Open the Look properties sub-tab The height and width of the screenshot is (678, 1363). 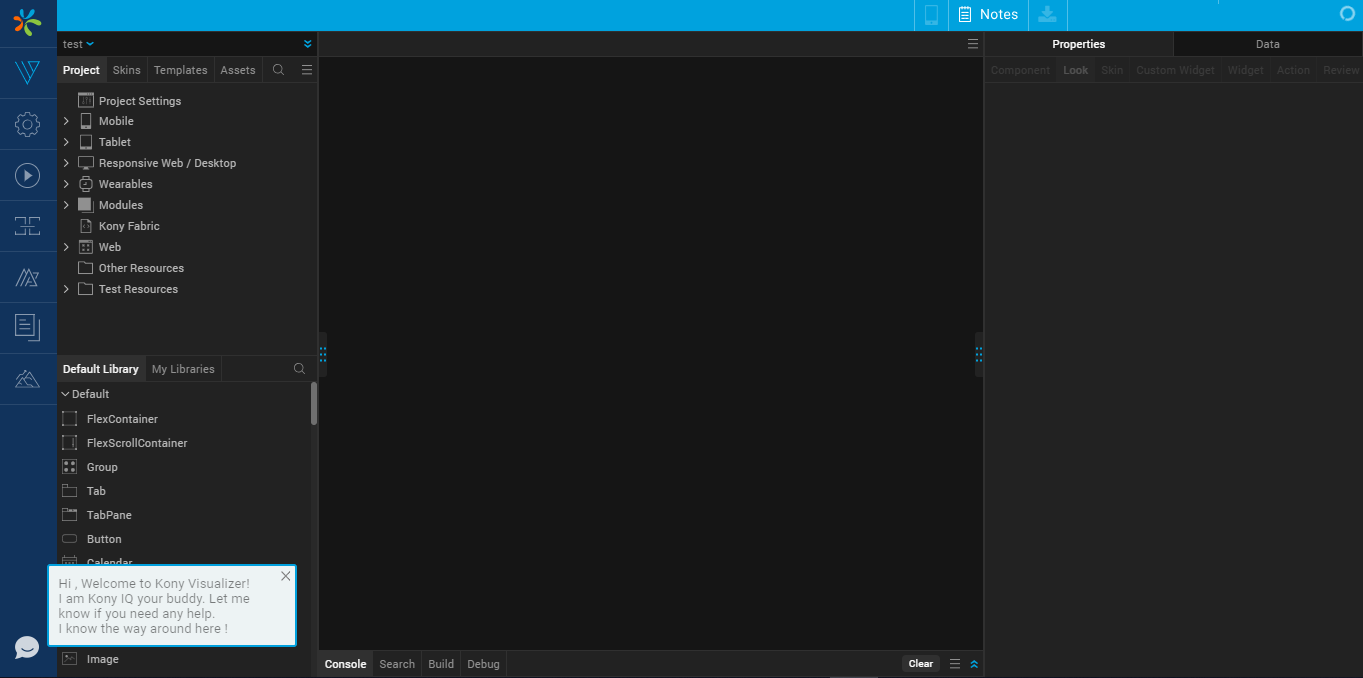(1076, 70)
